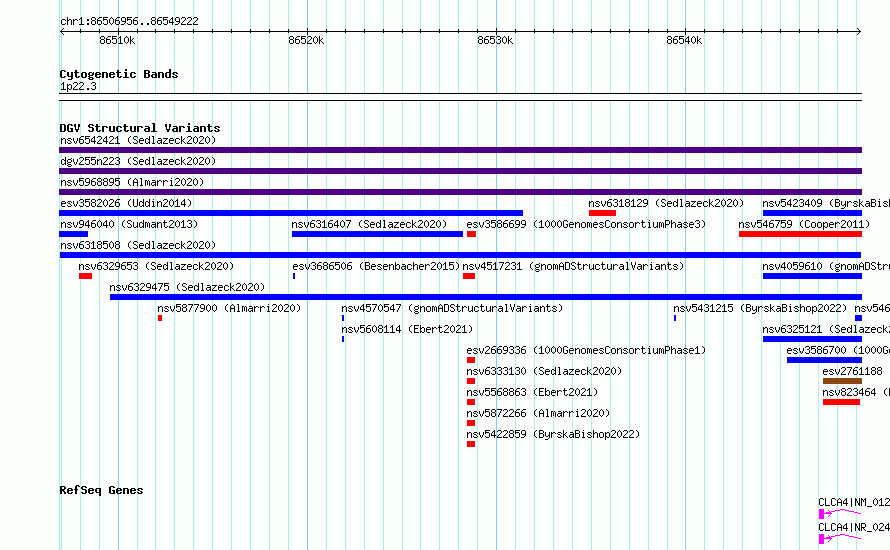This screenshot has height=550, width=890.
Task: Click the RefSeq Genes track title
Action: pyautogui.click(x=101, y=490)
